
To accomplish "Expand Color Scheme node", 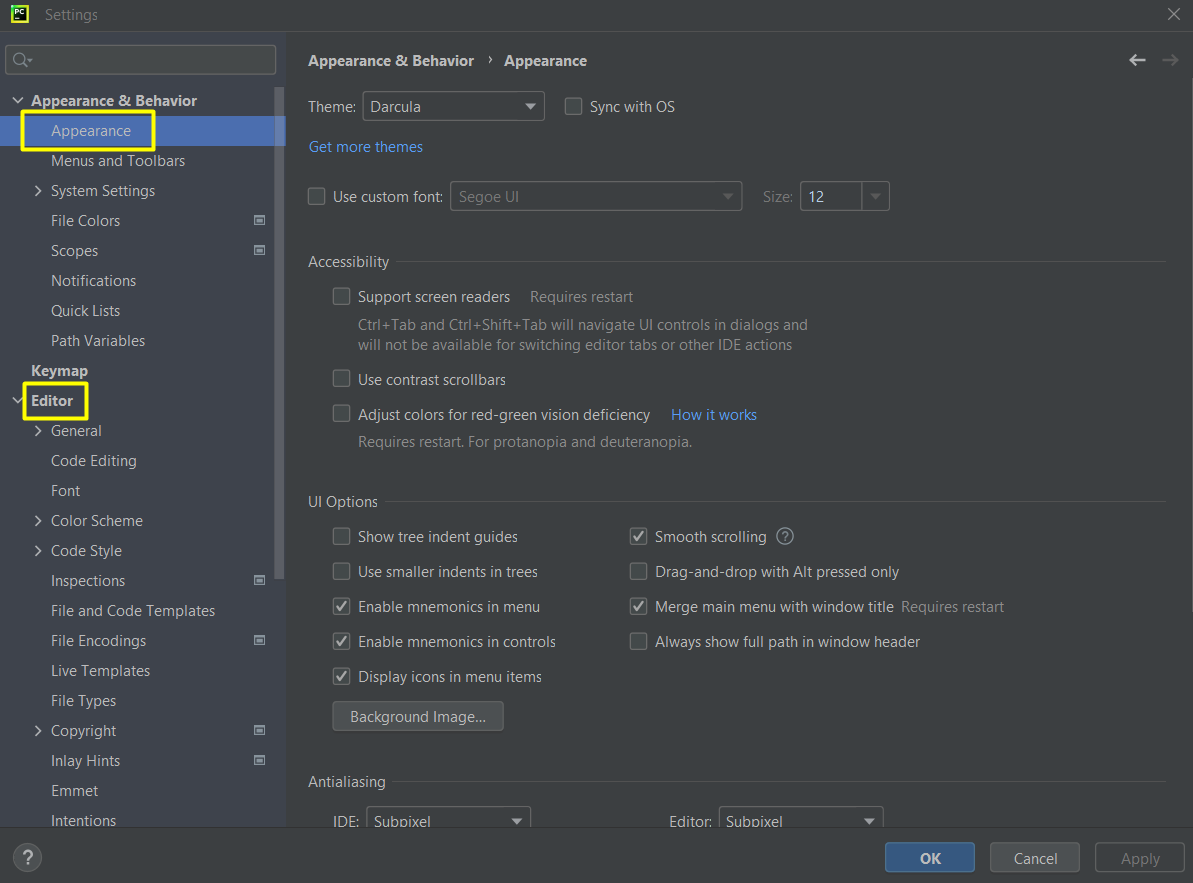I will 38,521.
